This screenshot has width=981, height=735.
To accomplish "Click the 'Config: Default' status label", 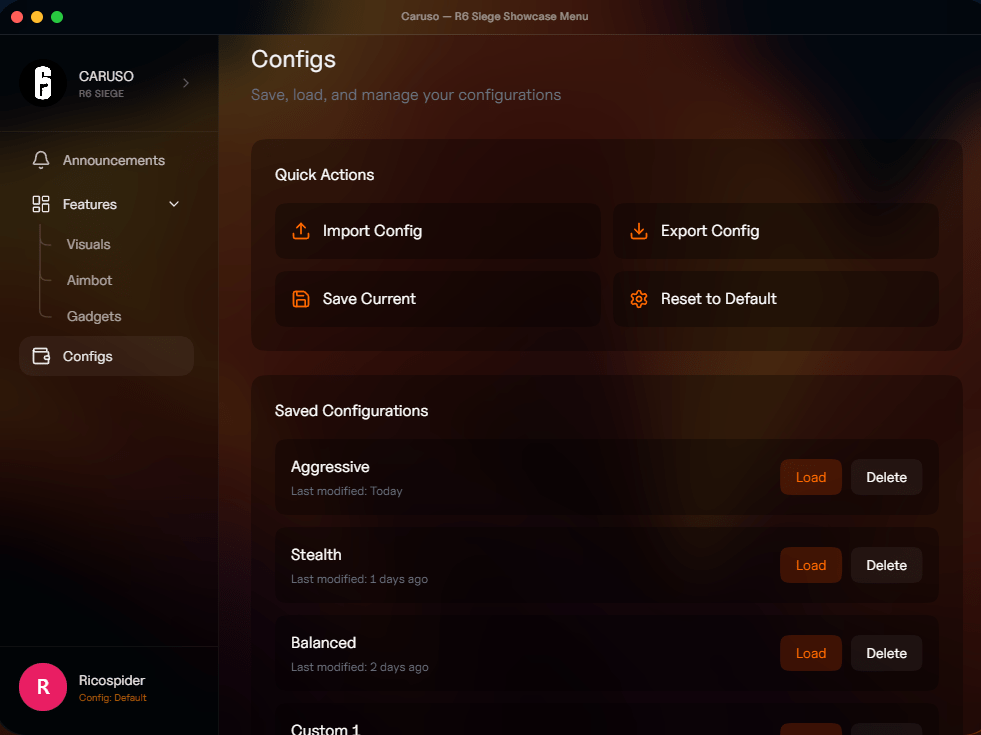I will pos(113,698).
